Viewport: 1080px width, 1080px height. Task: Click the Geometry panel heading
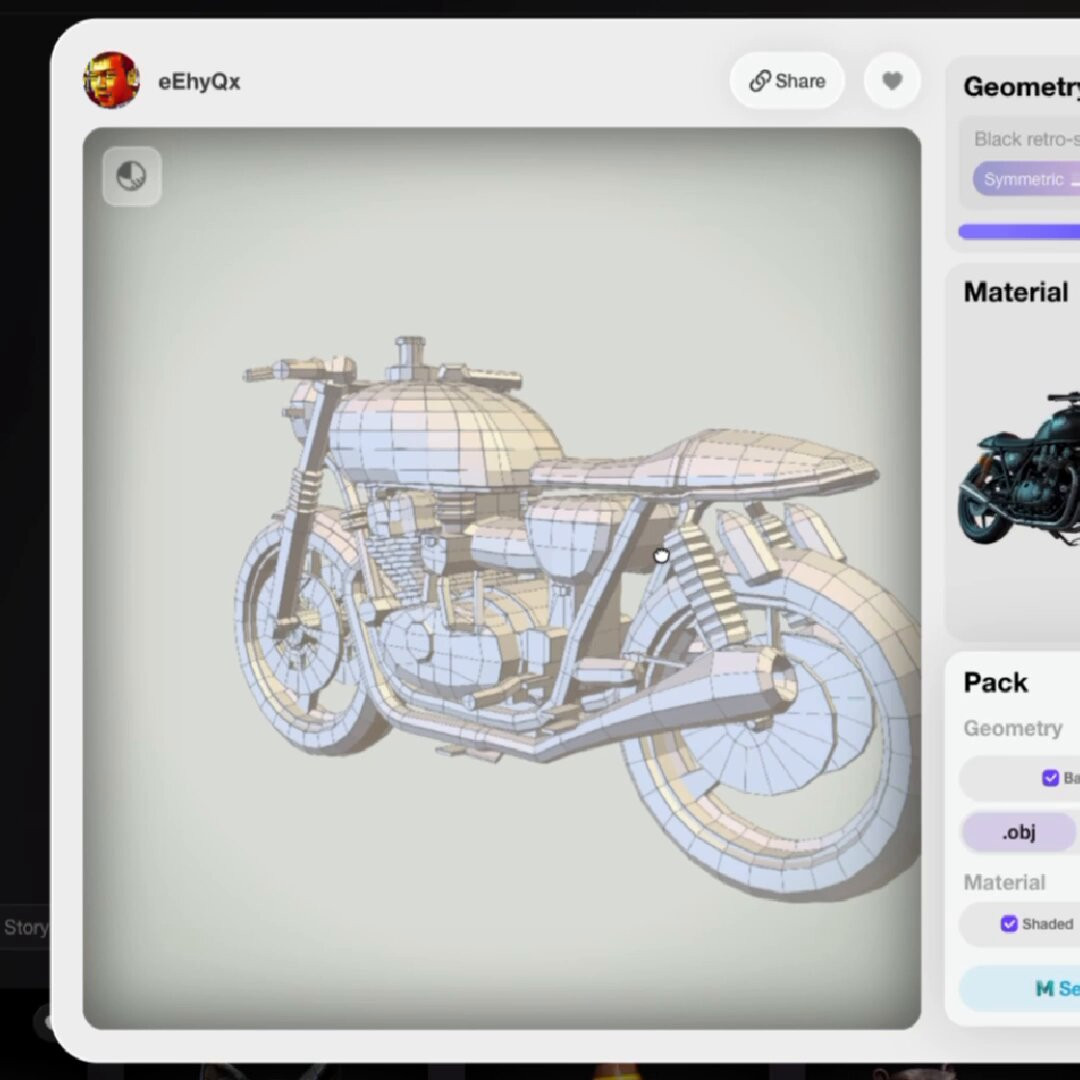coord(1021,87)
